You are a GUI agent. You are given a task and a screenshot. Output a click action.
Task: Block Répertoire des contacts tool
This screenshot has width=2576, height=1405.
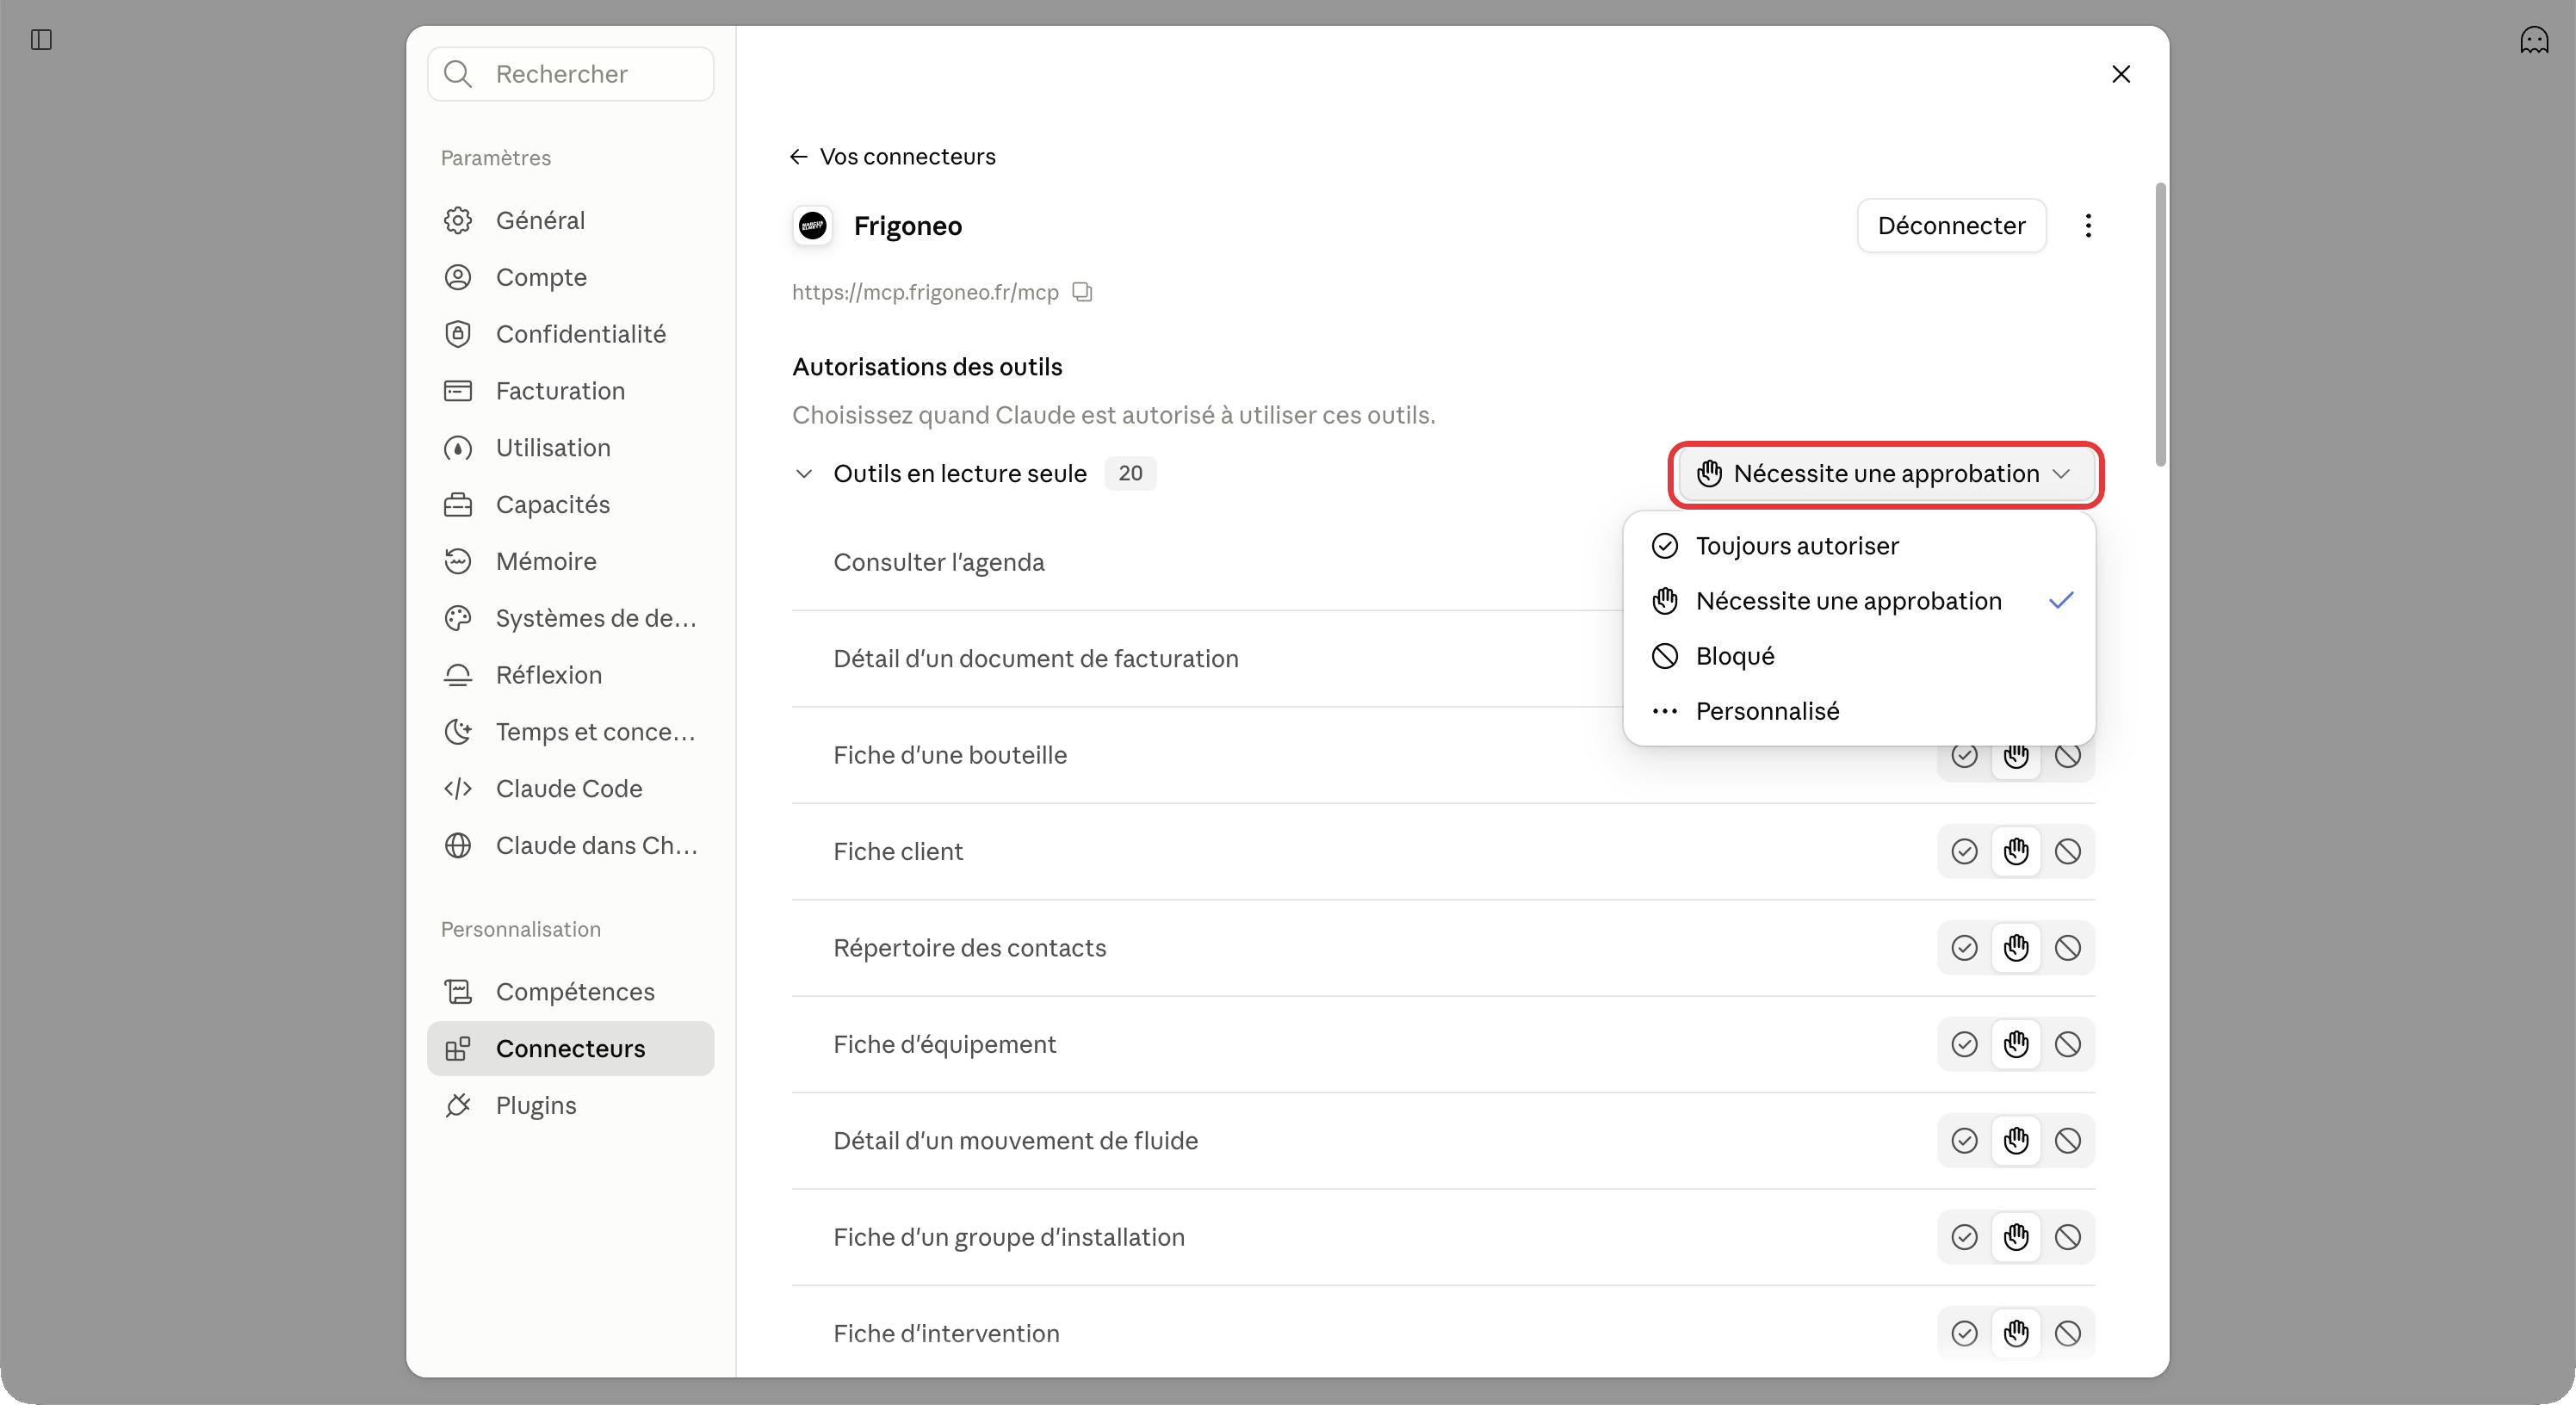2068,949
